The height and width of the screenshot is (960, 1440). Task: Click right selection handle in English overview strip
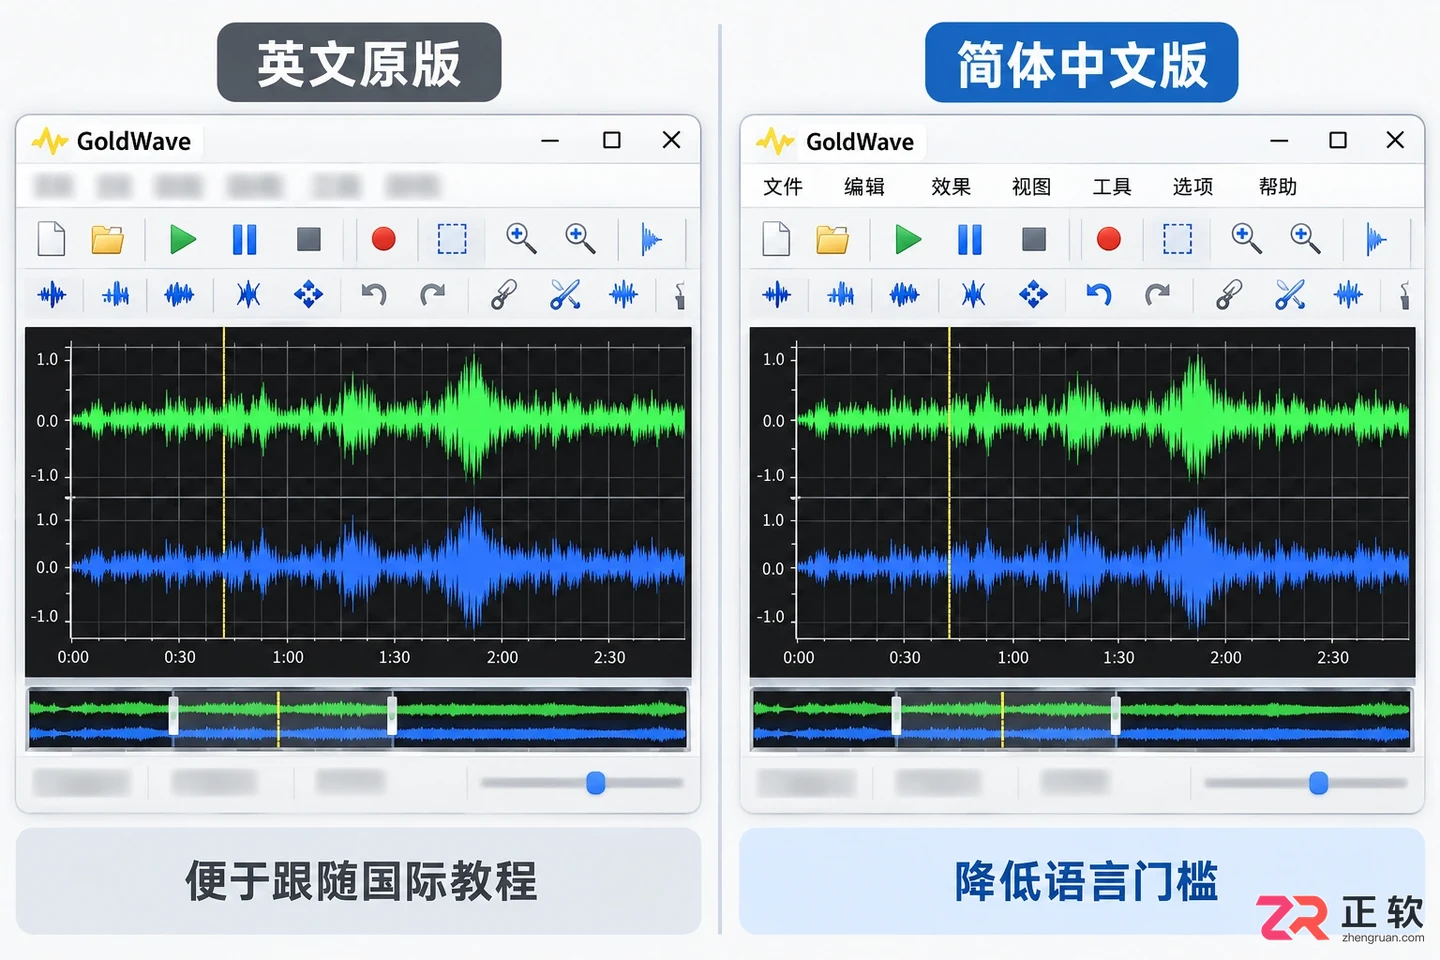pos(392,716)
